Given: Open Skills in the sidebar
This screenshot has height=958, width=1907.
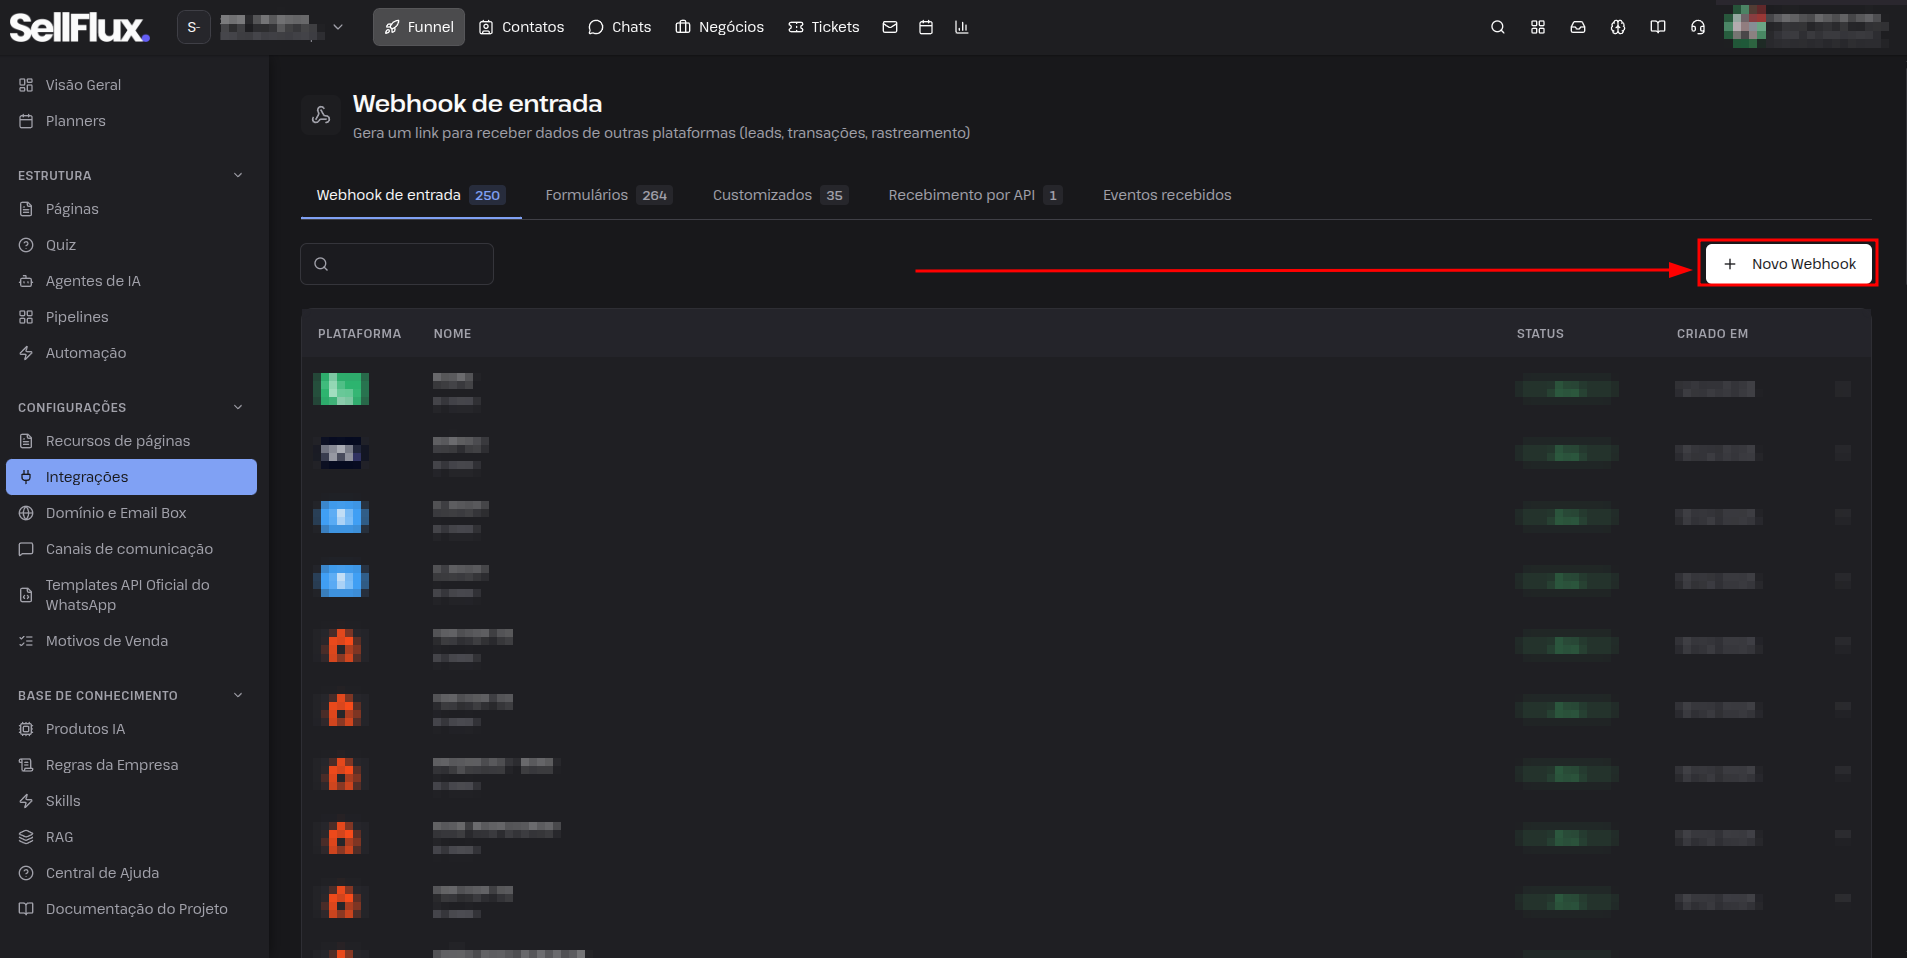Looking at the screenshot, I should [131, 801].
